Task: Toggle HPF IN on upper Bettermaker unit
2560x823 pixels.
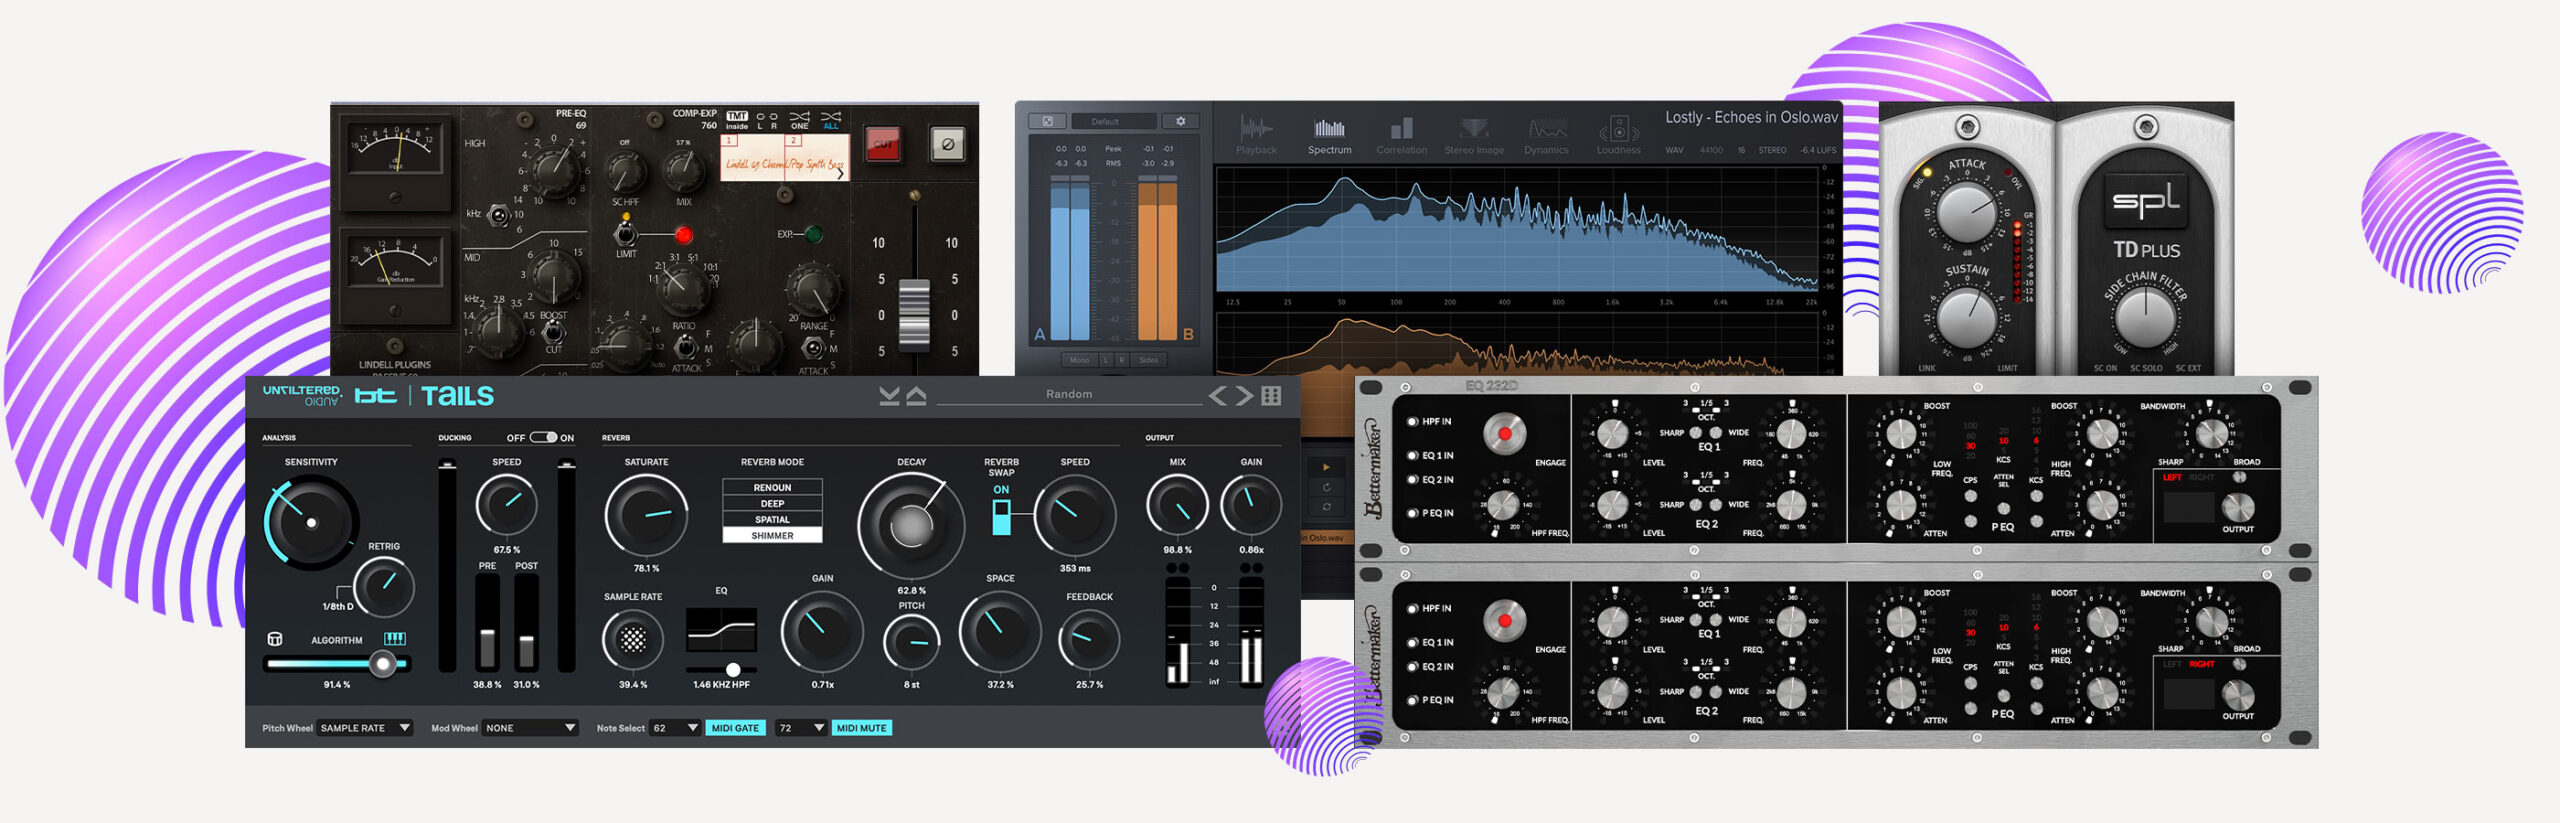Action: (x=1413, y=422)
